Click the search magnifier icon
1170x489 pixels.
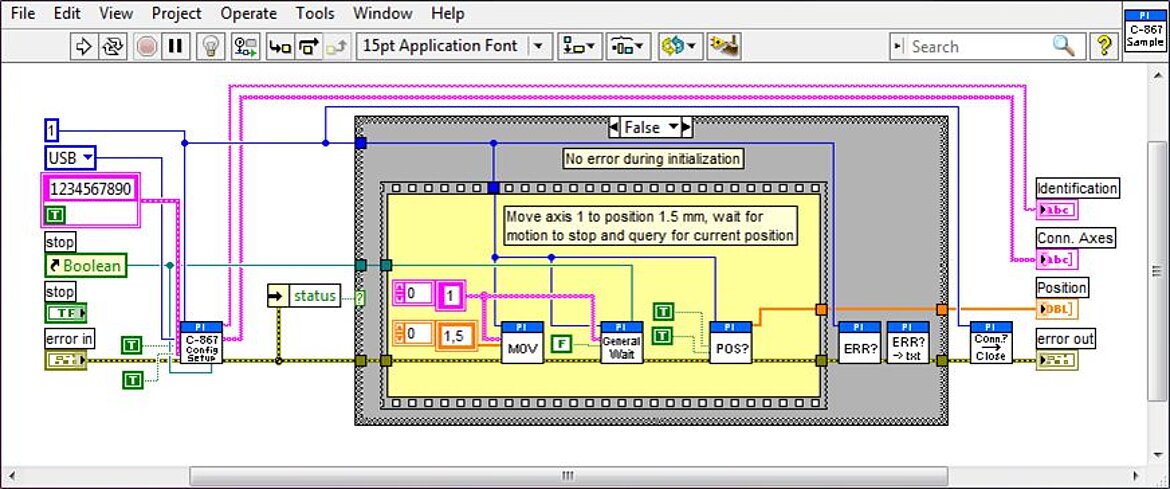pos(1065,46)
